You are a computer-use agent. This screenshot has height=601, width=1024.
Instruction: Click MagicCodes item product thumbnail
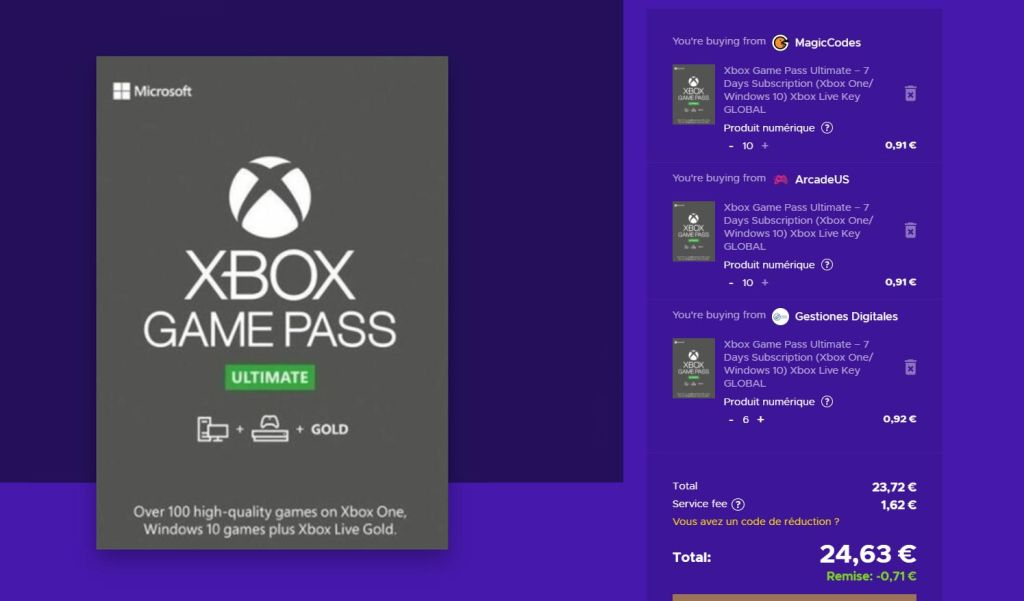pos(694,94)
